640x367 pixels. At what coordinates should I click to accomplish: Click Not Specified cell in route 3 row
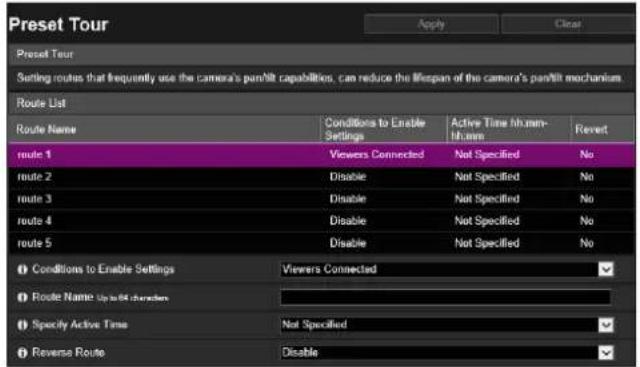pos(487,199)
